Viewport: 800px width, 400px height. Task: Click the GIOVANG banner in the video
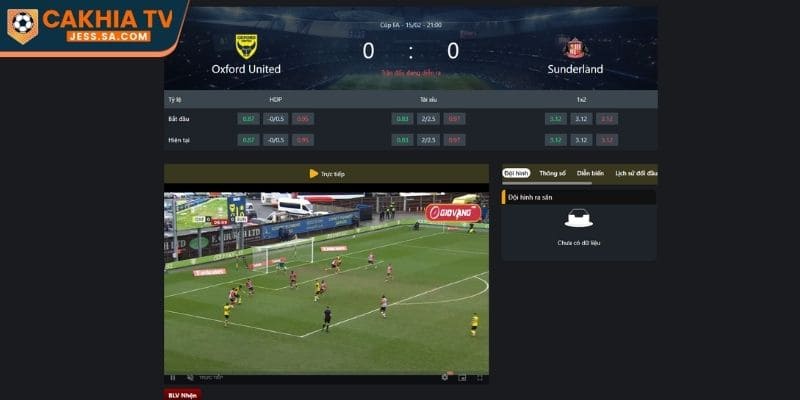pyautogui.click(x=453, y=213)
